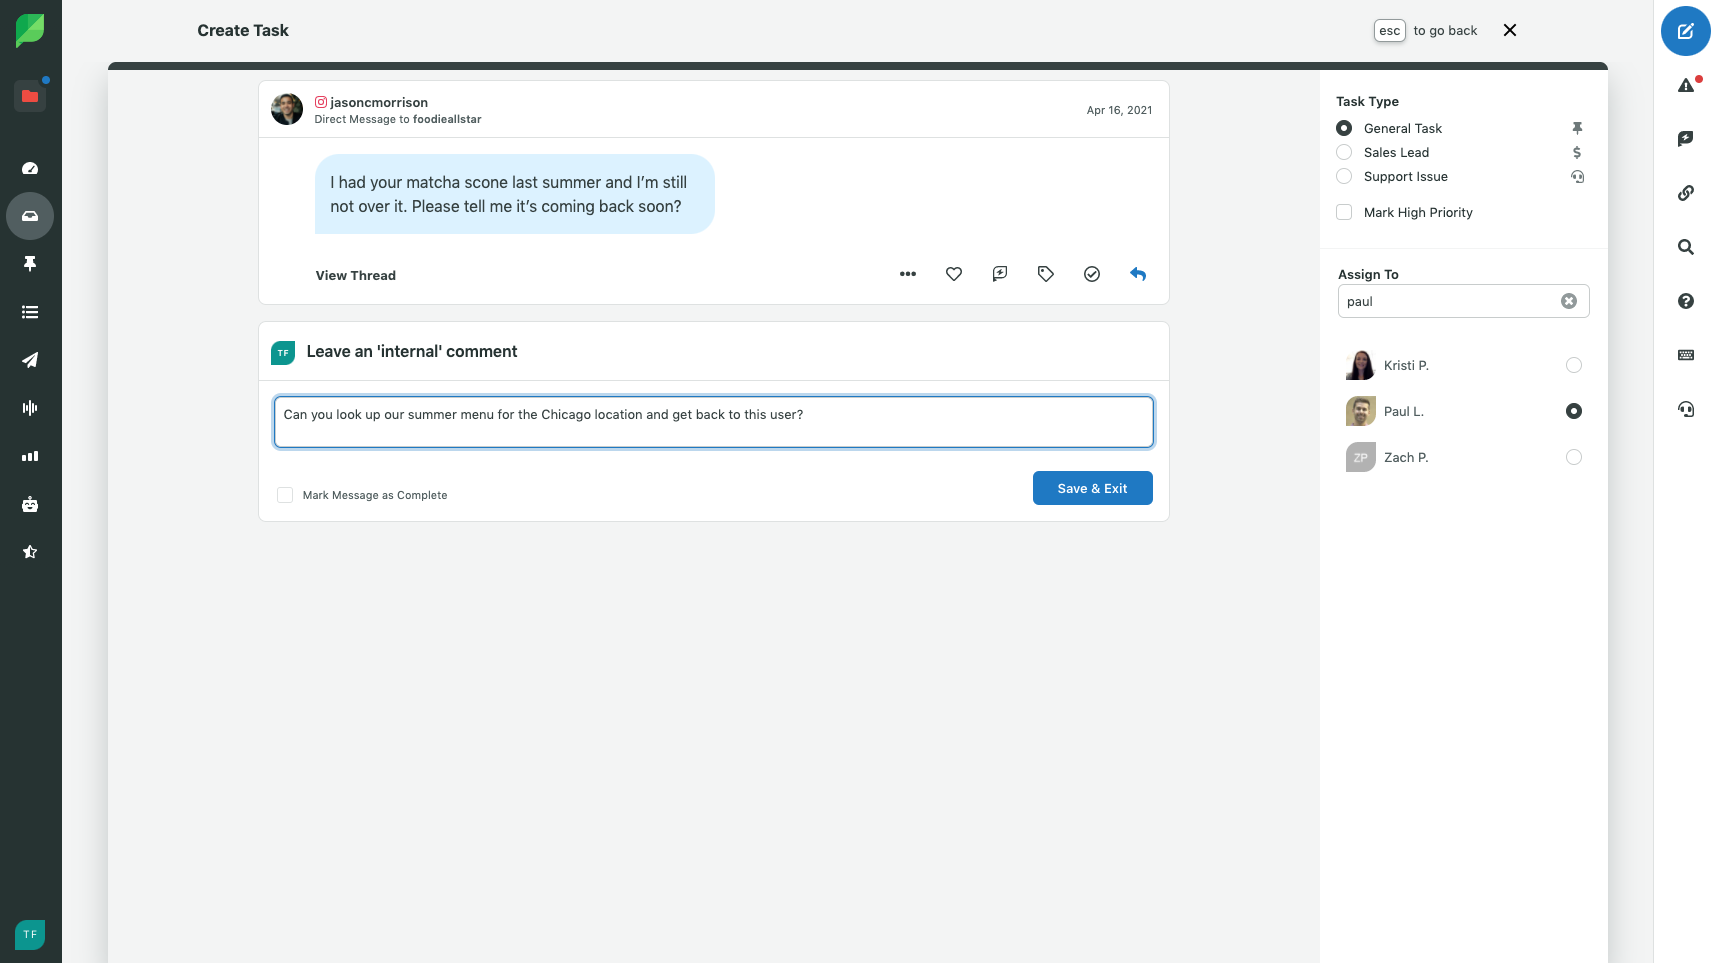Screen dimensions: 1714x963
Task: Click the tag icon on message
Action: [1046, 274]
